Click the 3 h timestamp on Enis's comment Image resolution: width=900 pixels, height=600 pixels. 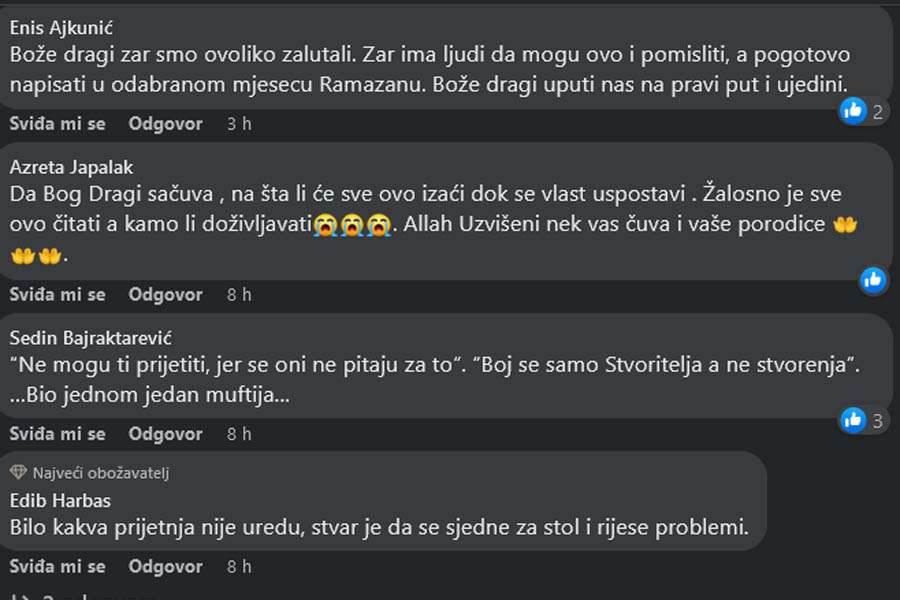[x=239, y=123]
